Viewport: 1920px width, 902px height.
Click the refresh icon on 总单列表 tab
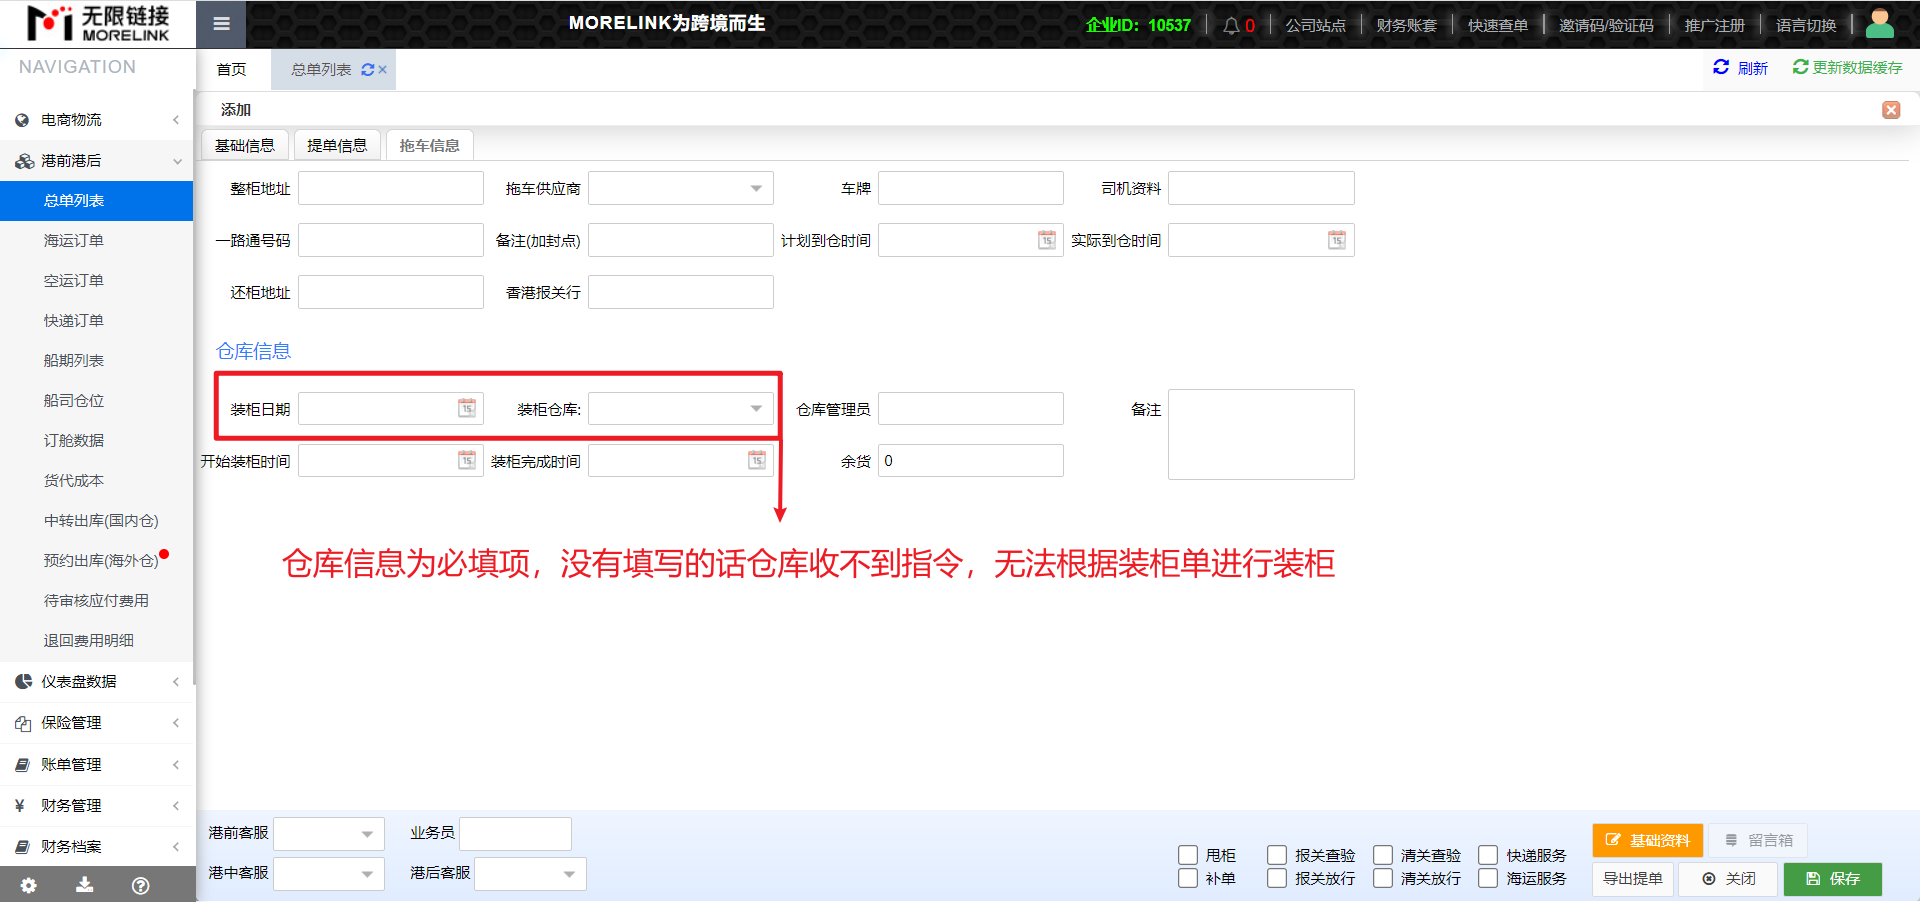pyautogui.click(x=368, y=70)
